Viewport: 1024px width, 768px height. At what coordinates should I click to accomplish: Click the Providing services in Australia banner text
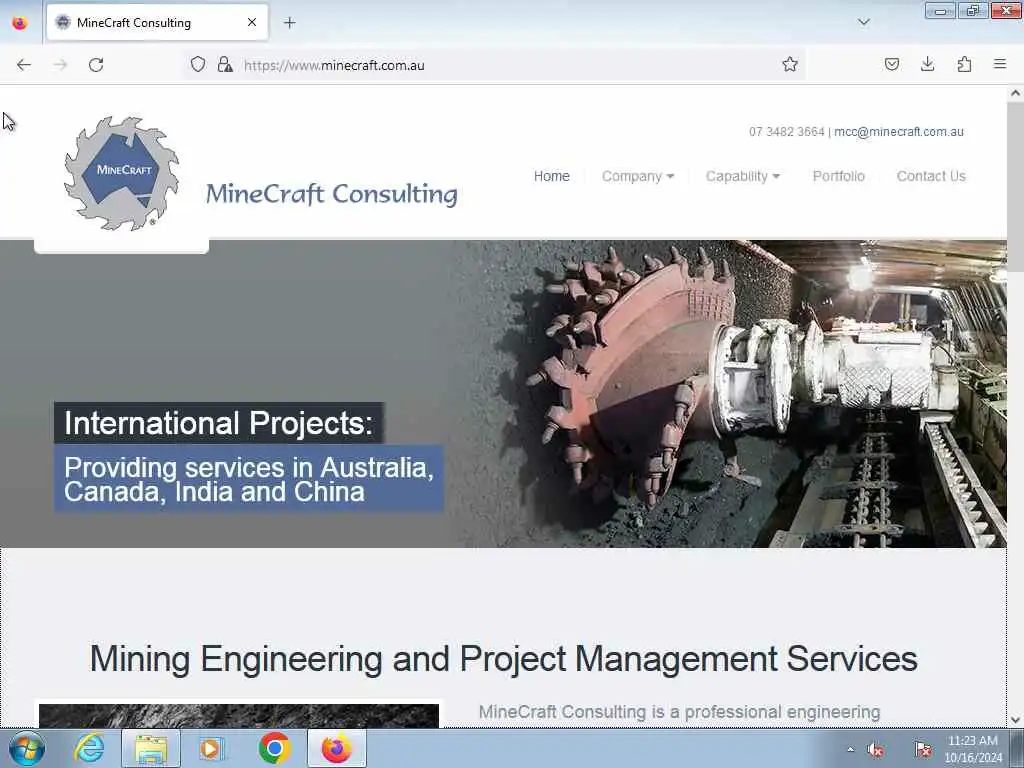coord(249,479)
